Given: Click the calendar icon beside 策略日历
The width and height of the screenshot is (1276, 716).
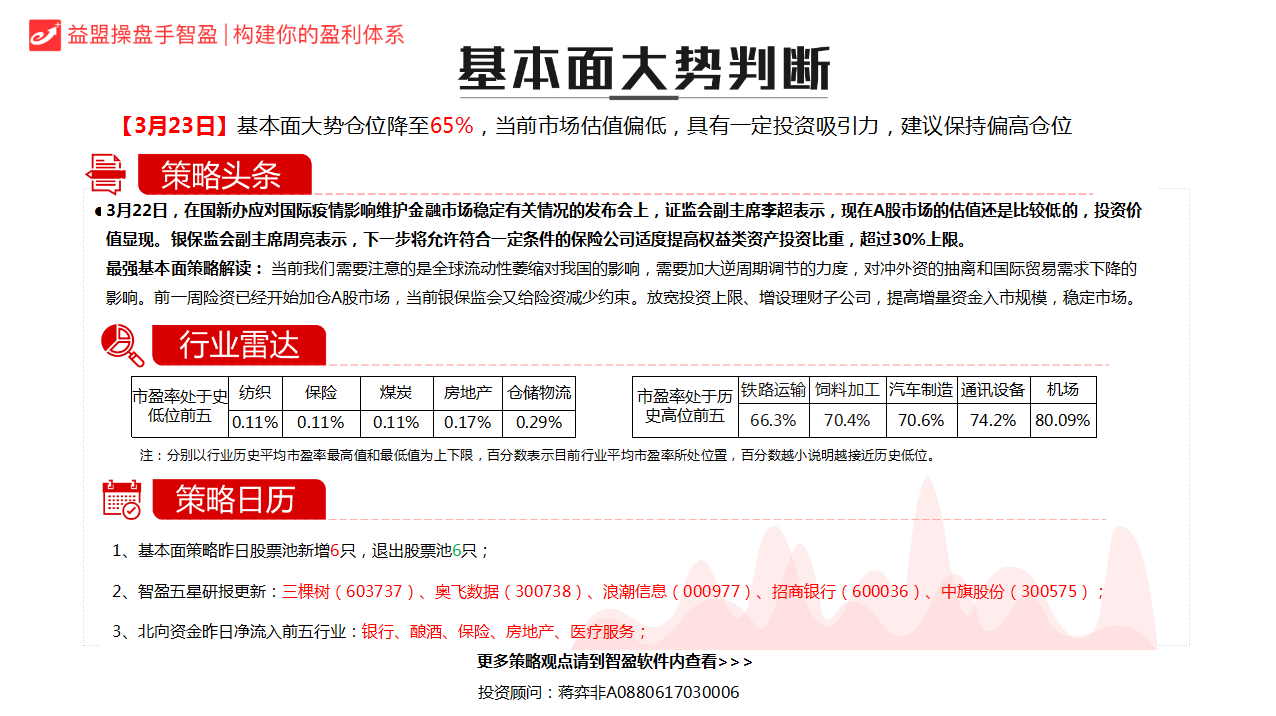Looking at the screenshot, I should [x=122, y=499].
